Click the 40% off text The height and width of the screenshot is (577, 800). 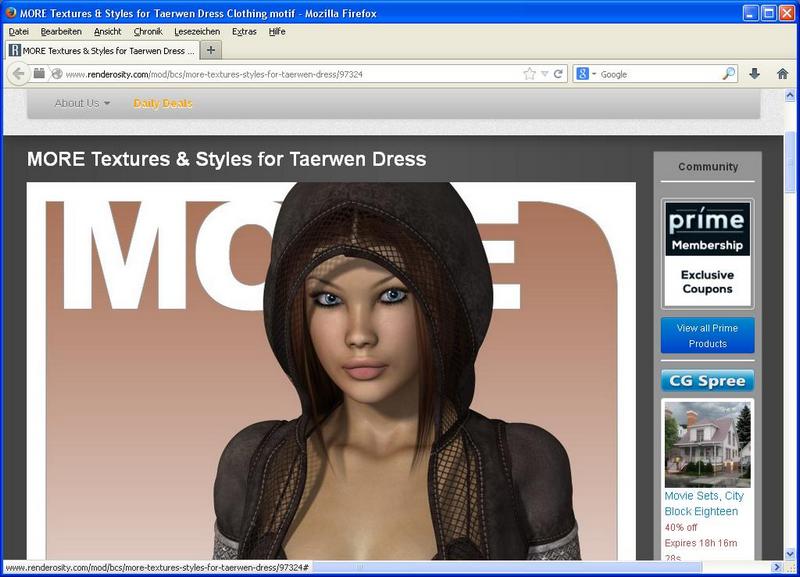(x=681, y=528)
